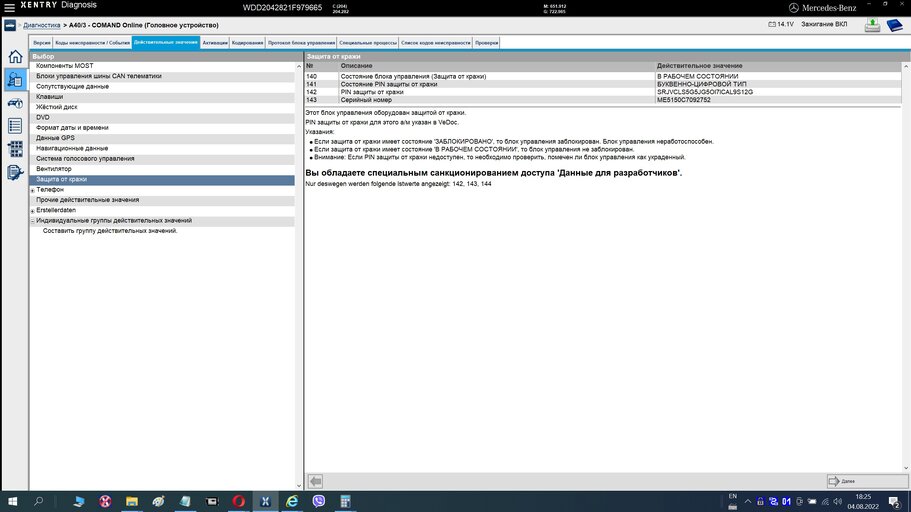This screenshot has width=911, height=512.
Task: Open the Список кодов неисправности tab
Action: [436, 42]
